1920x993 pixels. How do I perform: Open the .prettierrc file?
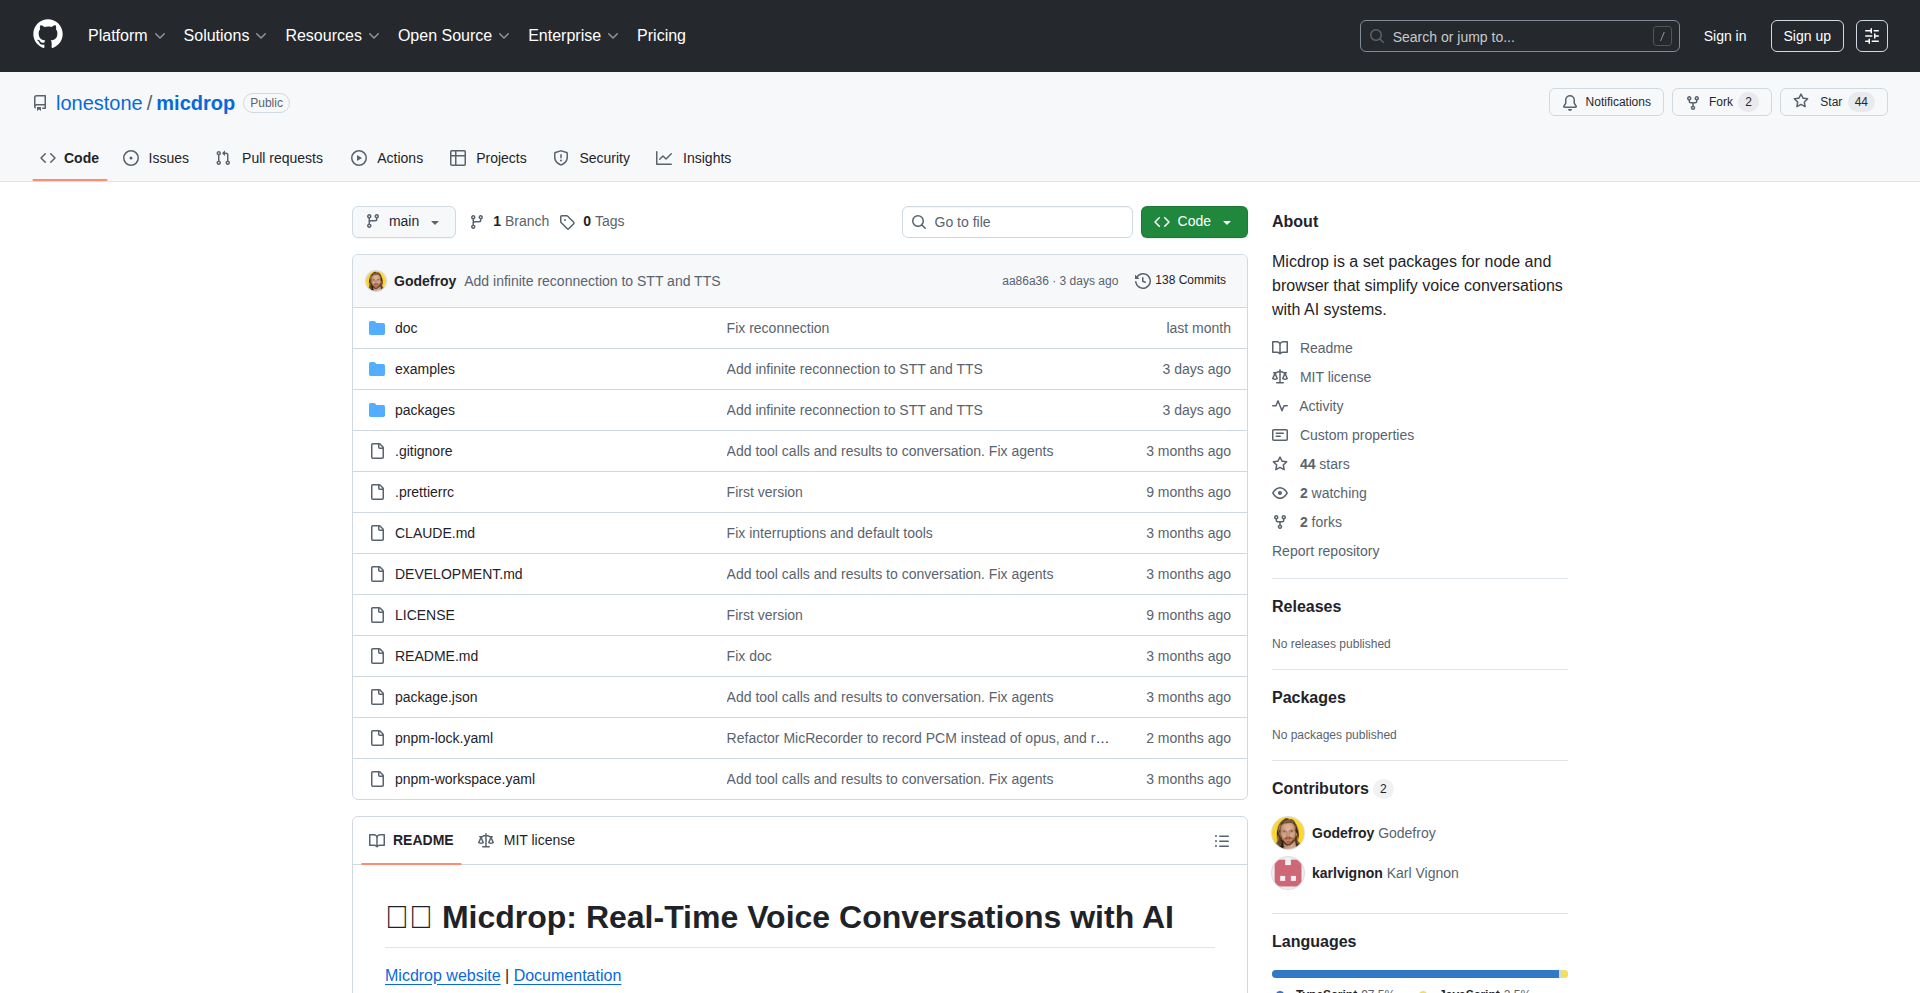(x=424, y=492)
